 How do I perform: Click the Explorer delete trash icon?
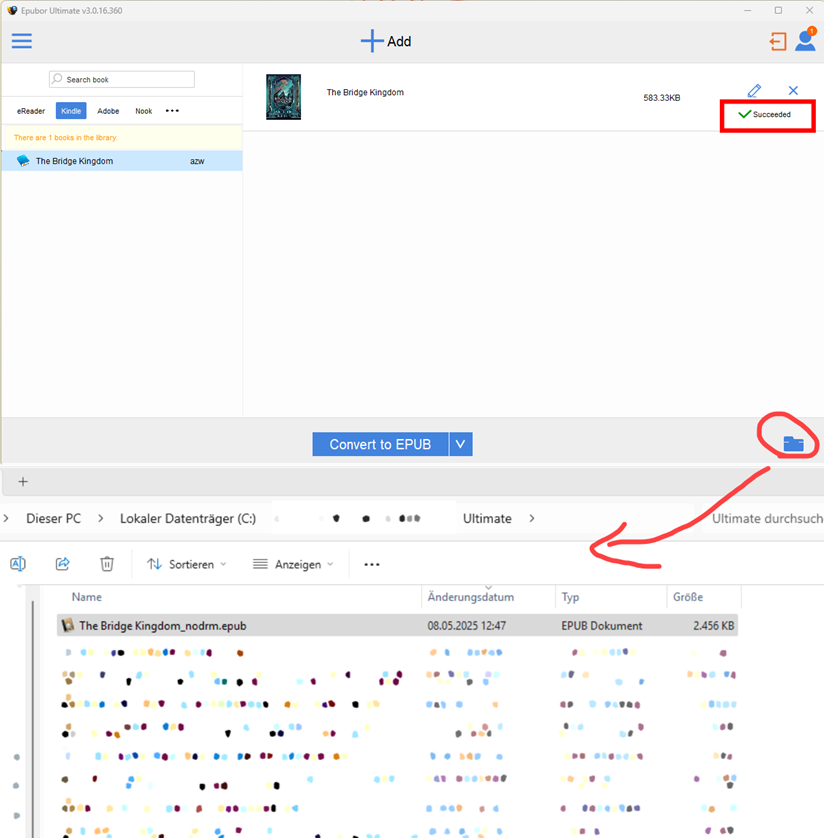[107, 564]
